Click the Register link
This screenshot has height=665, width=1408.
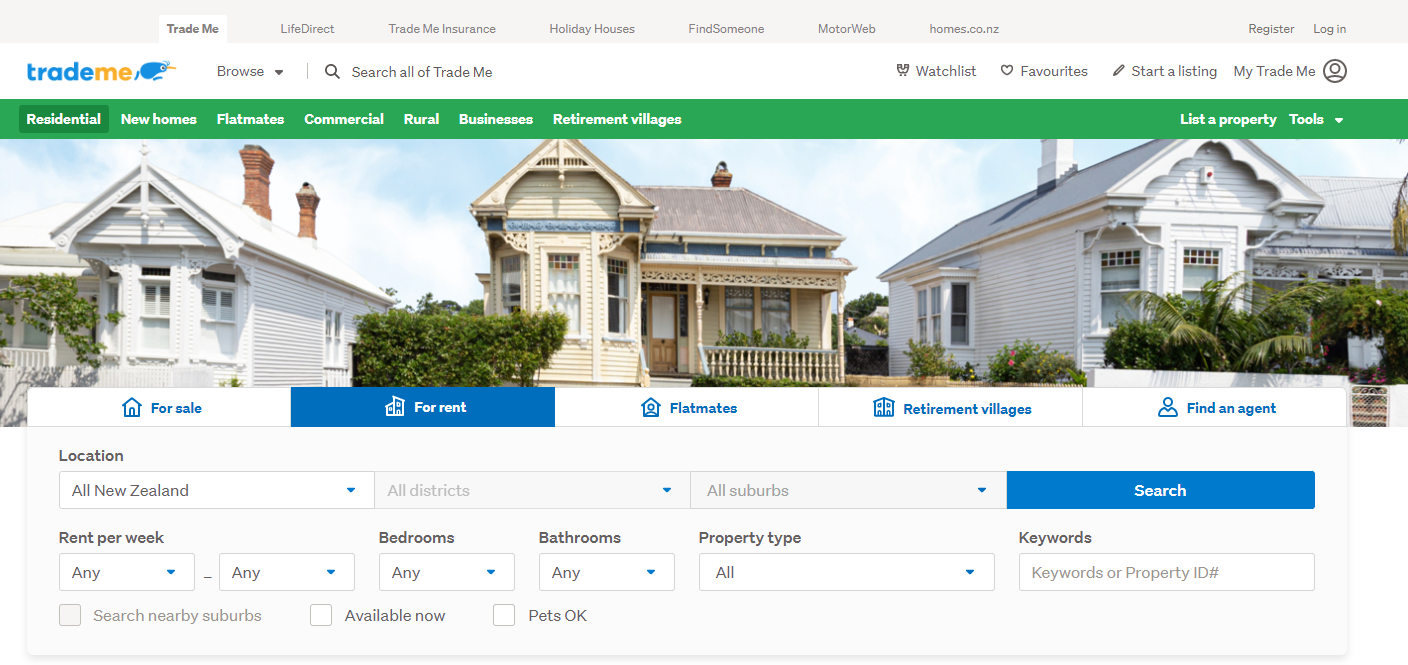pyautogui.click(x=1271, y=29)
